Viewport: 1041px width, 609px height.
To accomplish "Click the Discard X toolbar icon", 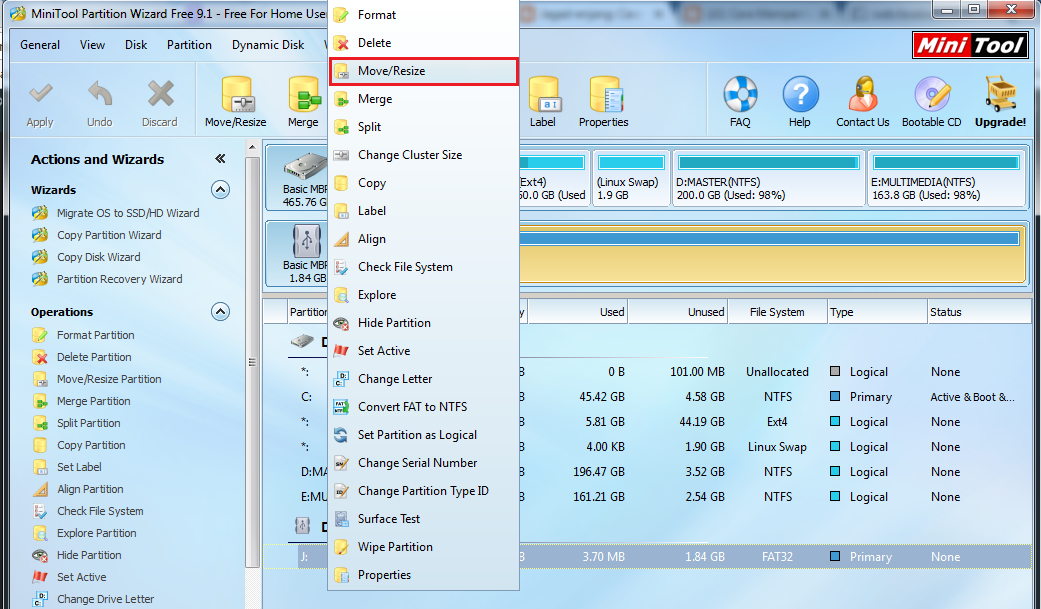I will coord(160,93).
